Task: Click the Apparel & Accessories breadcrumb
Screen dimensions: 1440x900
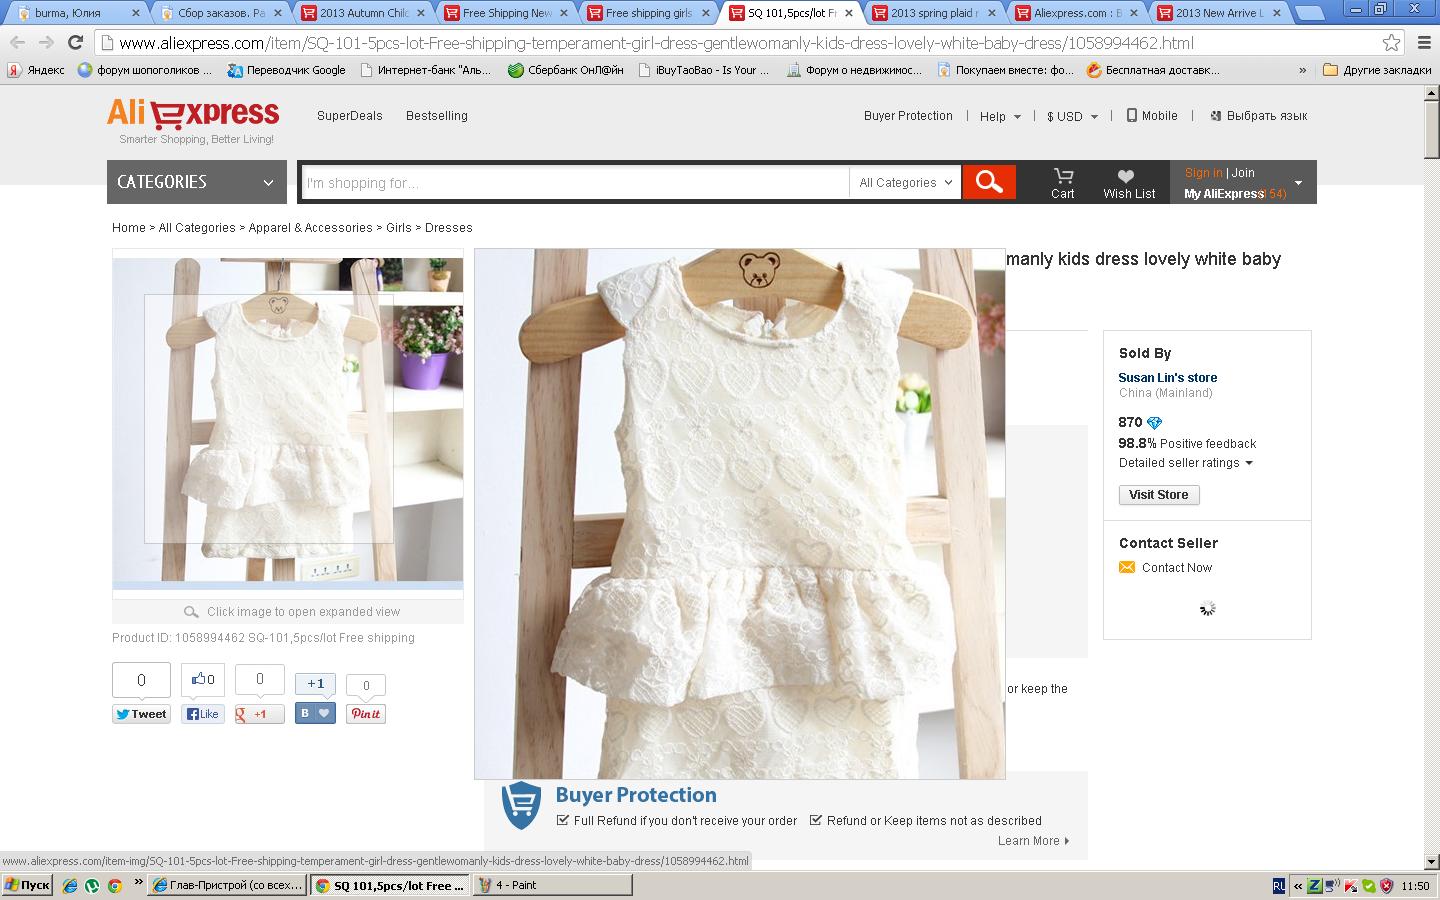Action: point(310,228)
